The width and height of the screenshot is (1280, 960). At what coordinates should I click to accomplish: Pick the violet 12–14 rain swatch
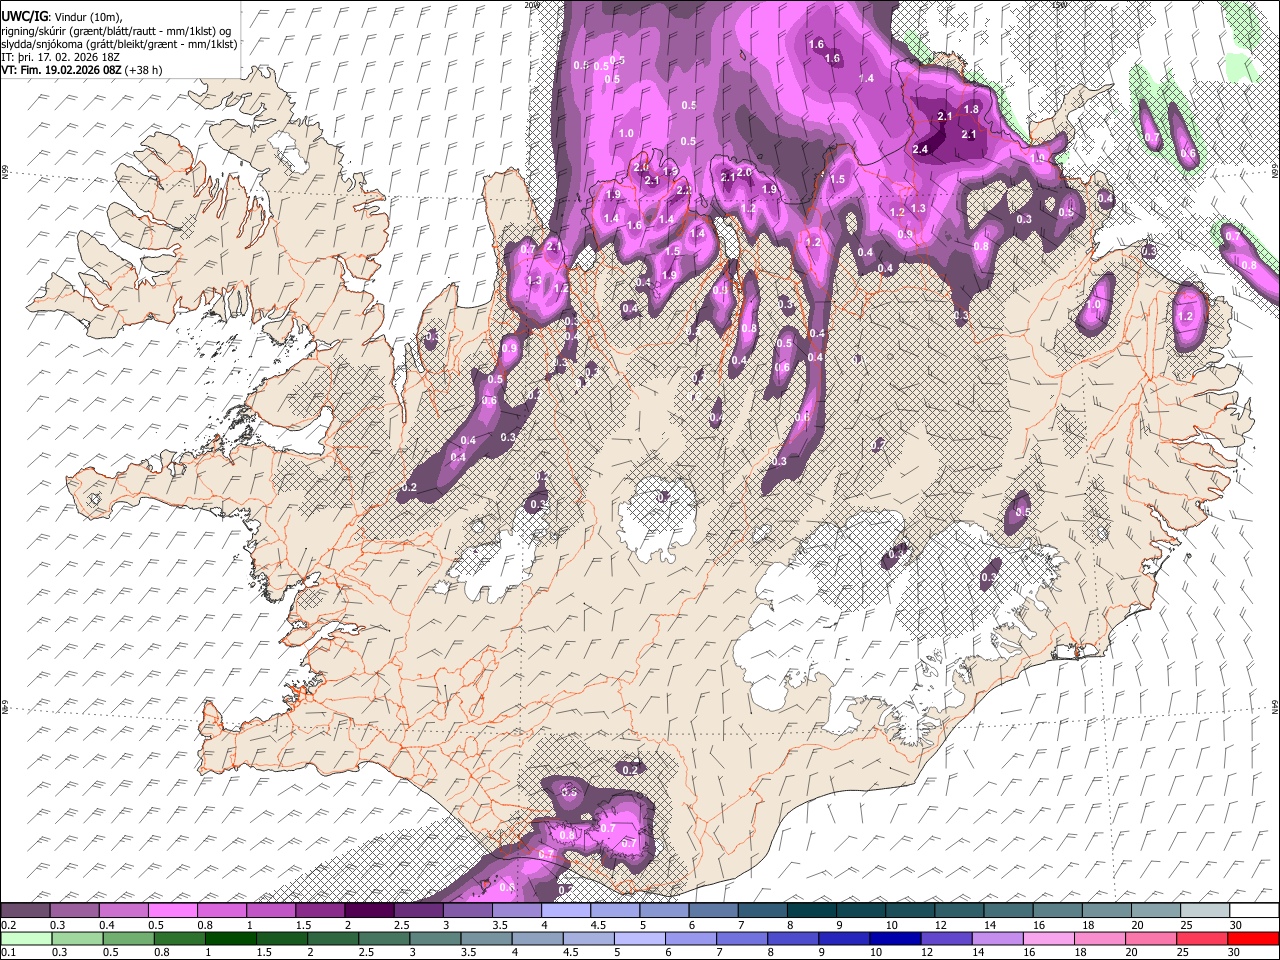coord(945,938)
